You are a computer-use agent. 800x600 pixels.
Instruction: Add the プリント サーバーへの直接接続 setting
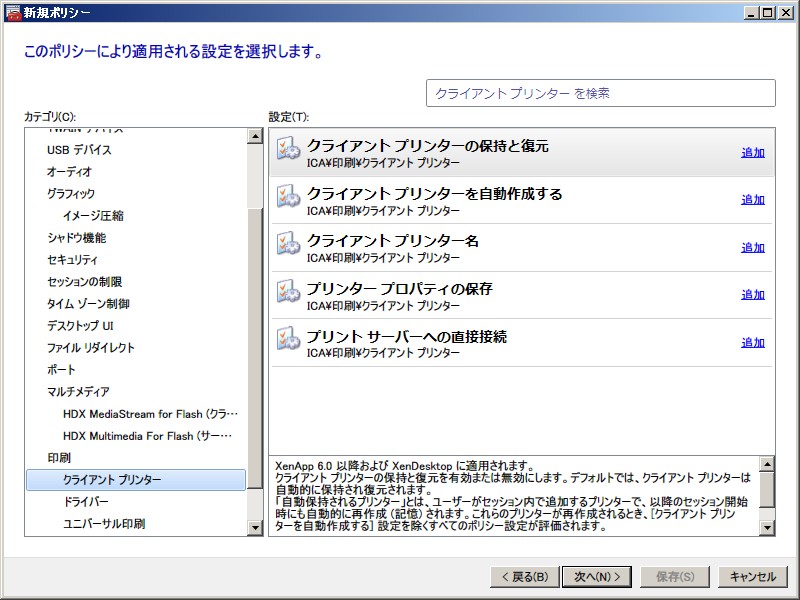tap(752, 343)
